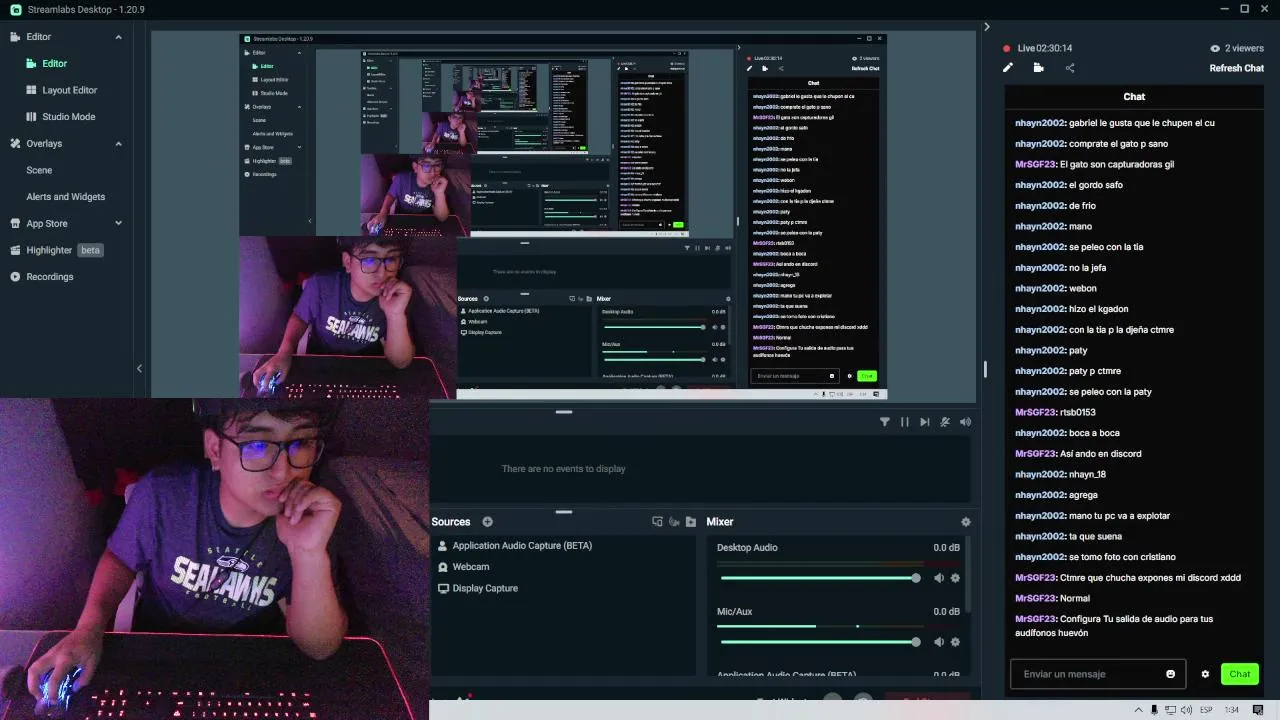Screen dimensions: 1280x720
Task: Click the Streamlabs logo in title bar
Action: 16,9
